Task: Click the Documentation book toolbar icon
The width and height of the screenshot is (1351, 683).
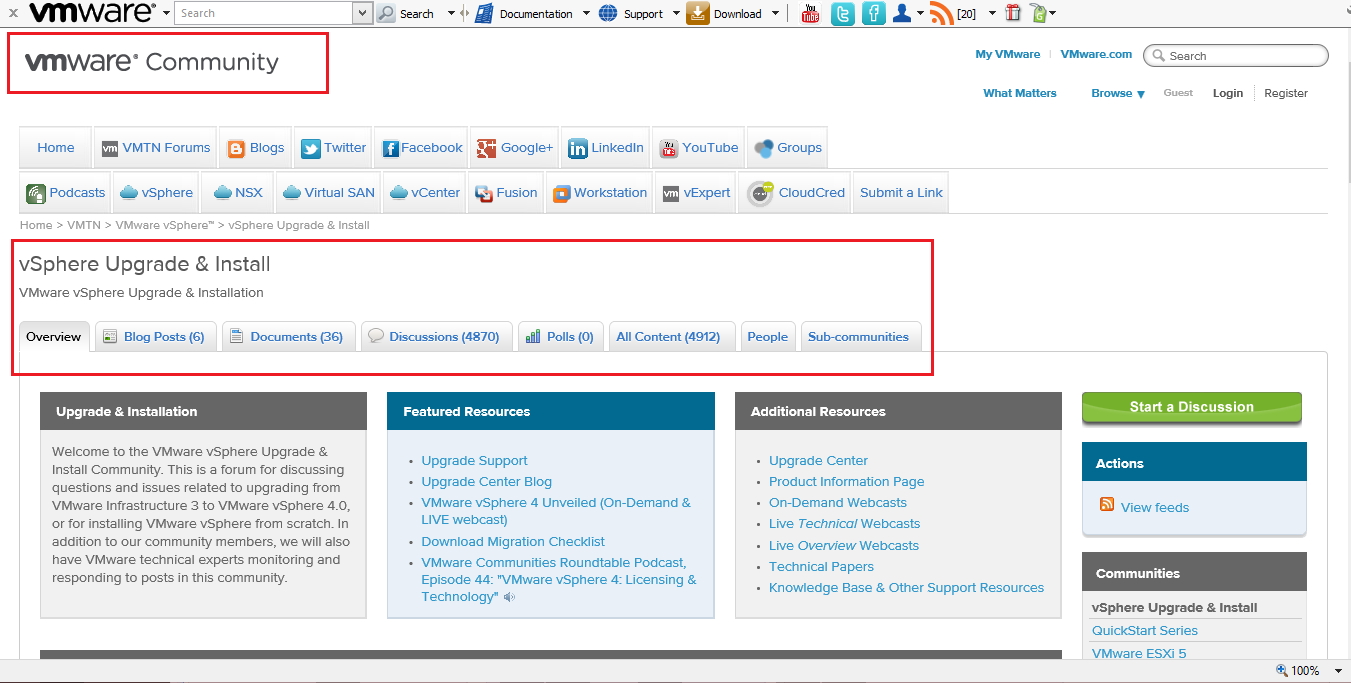Action: pyautogui.click(x=484, y=13)
